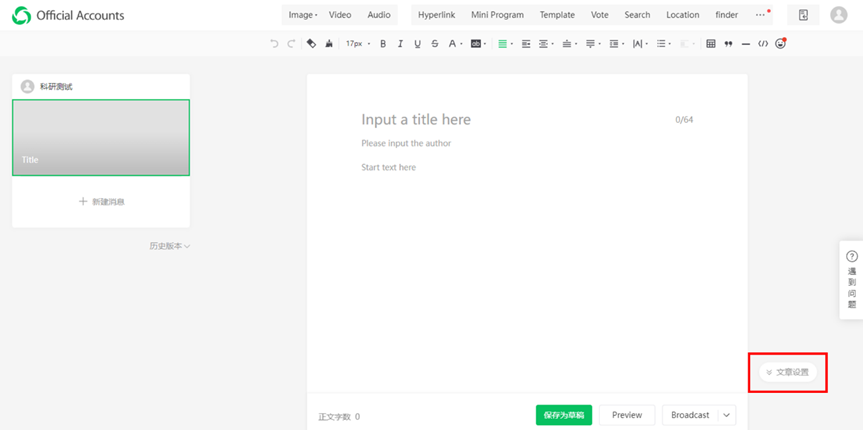Toggle underline text formatting
863x430 pixels.
point(417,44)
